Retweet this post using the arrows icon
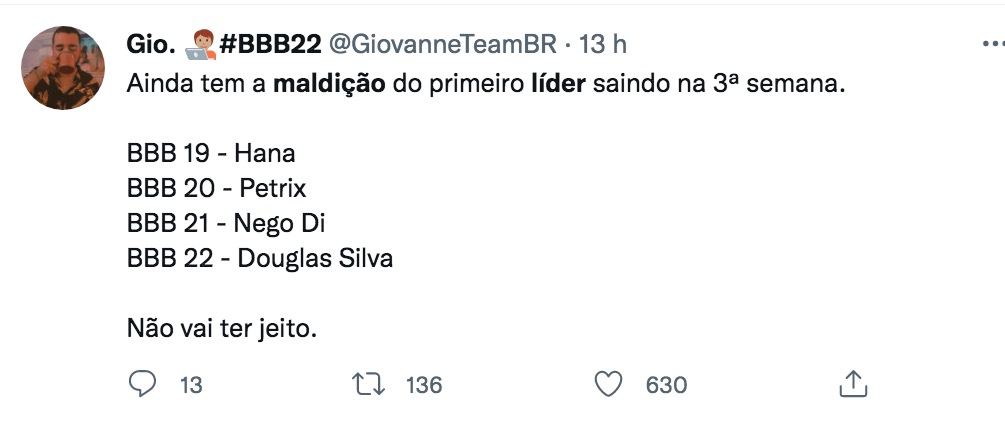Image resolution: width=1005 pixels, height=423 pixels. tap(368, 384)
